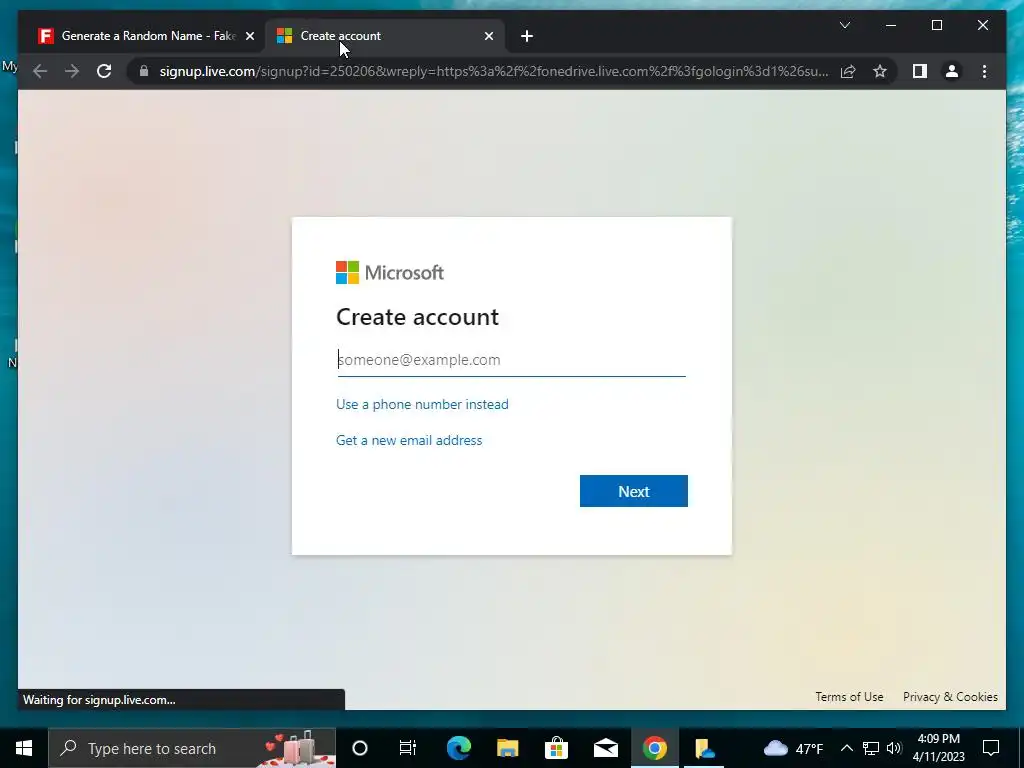Viewport: 1024px width, 768px height.
Task: Minimize the Chrome window
Action: coord(891,25)
